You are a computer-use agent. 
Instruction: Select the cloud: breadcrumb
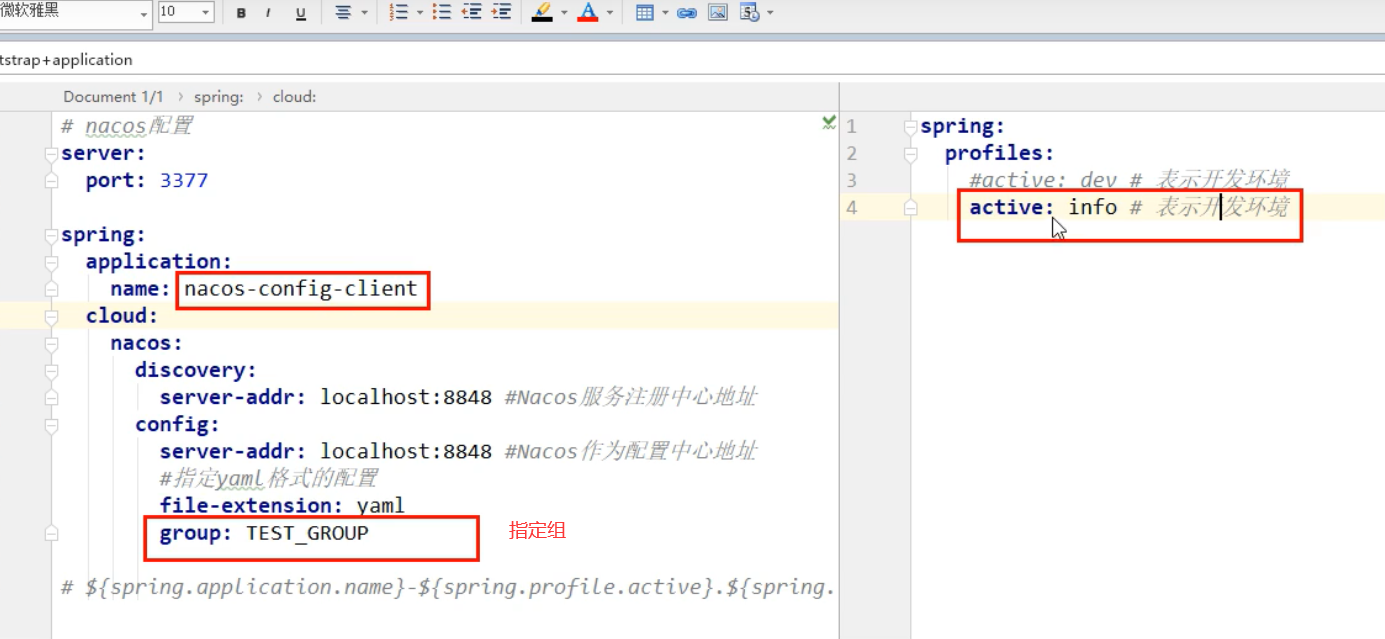[x=294, y=97]
